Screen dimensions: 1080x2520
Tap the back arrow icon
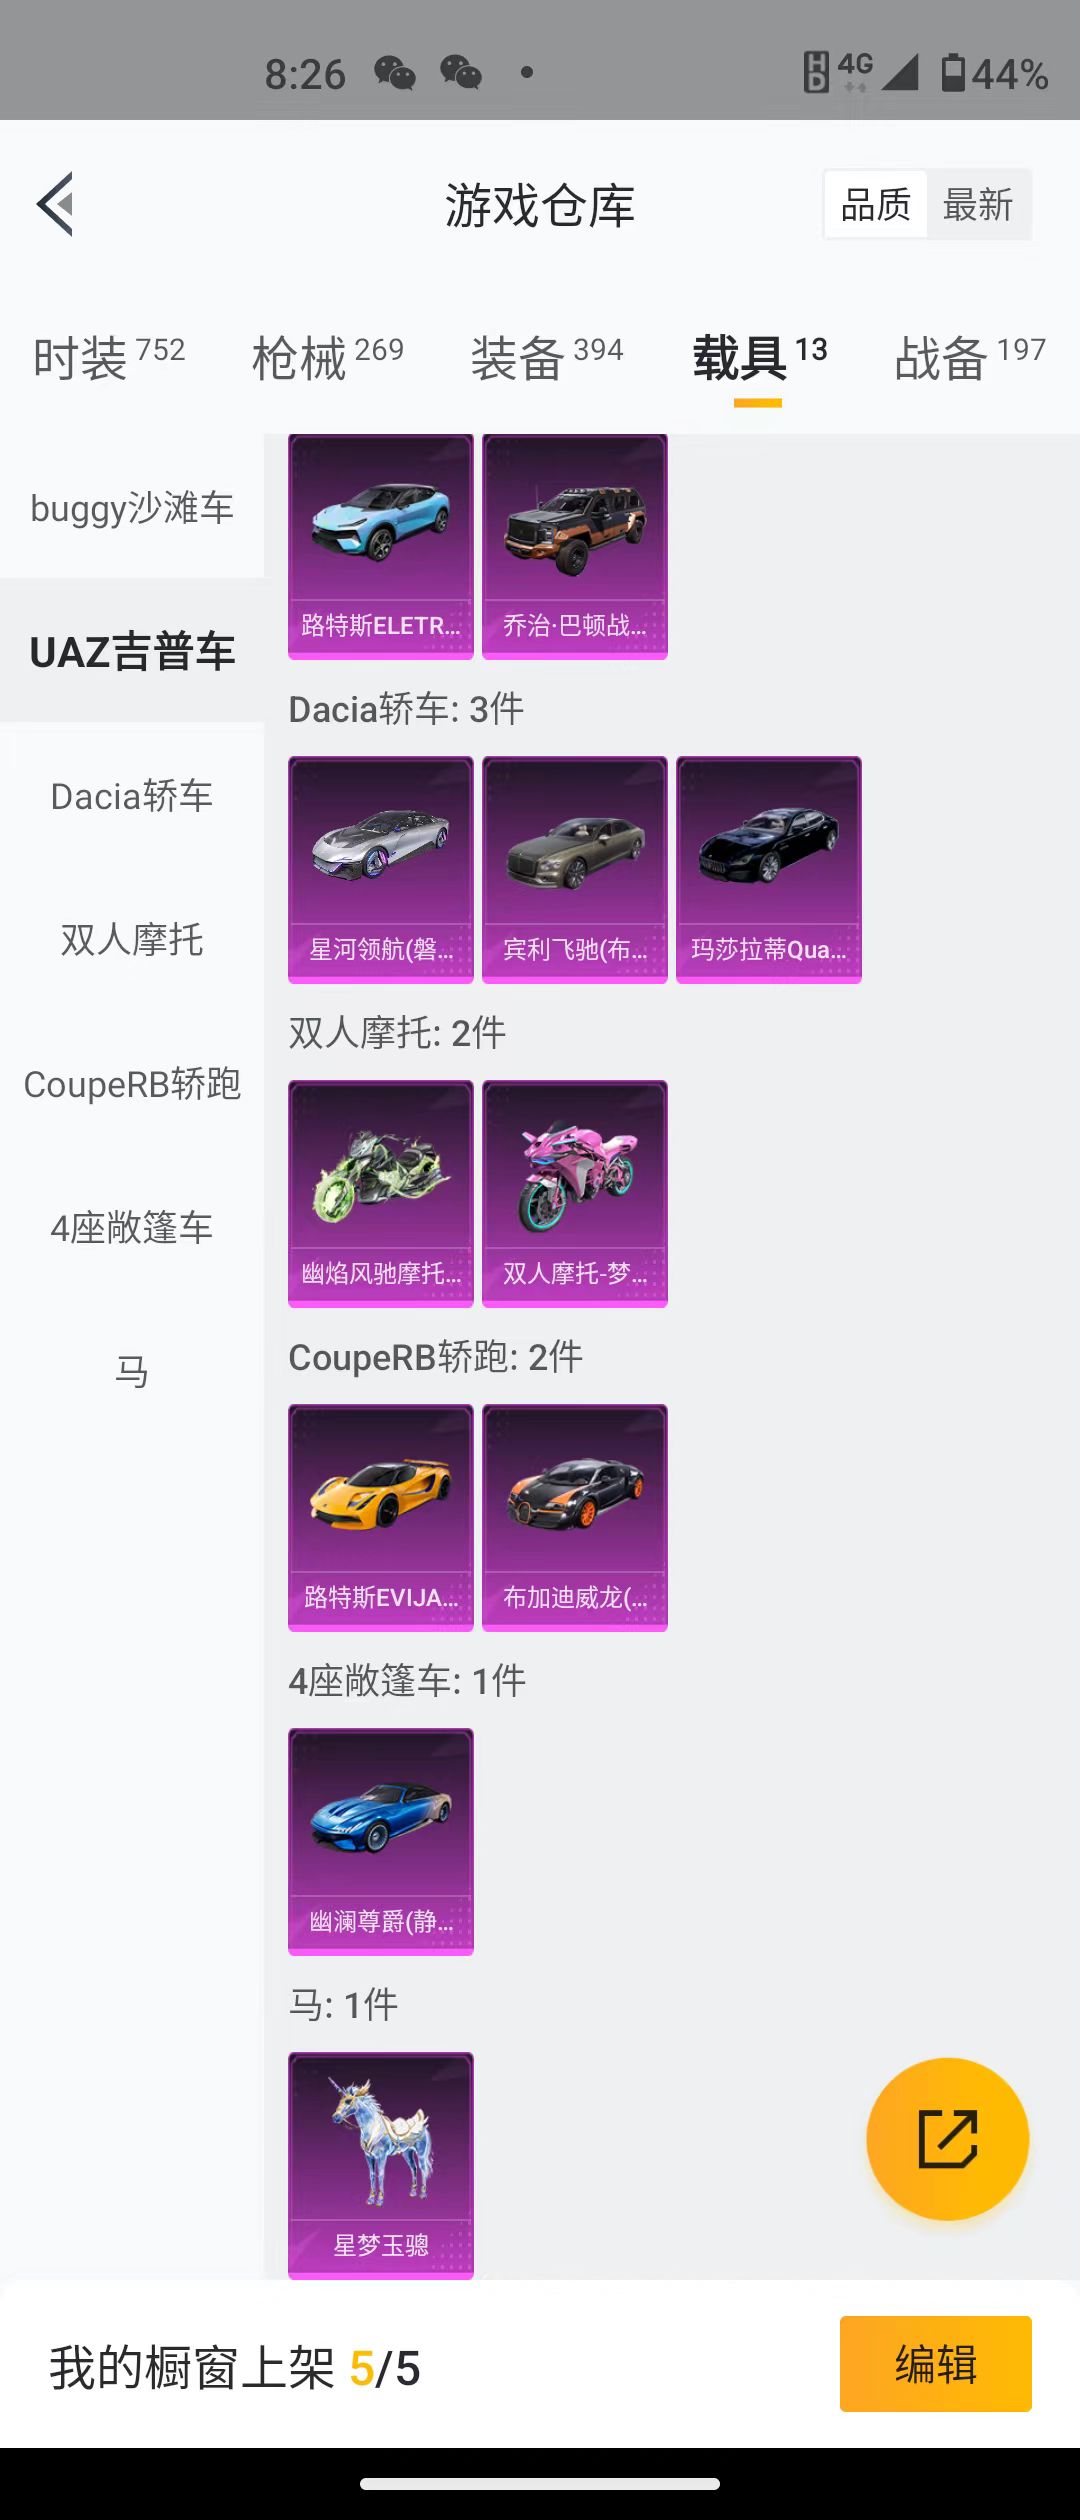coord(56,204)
